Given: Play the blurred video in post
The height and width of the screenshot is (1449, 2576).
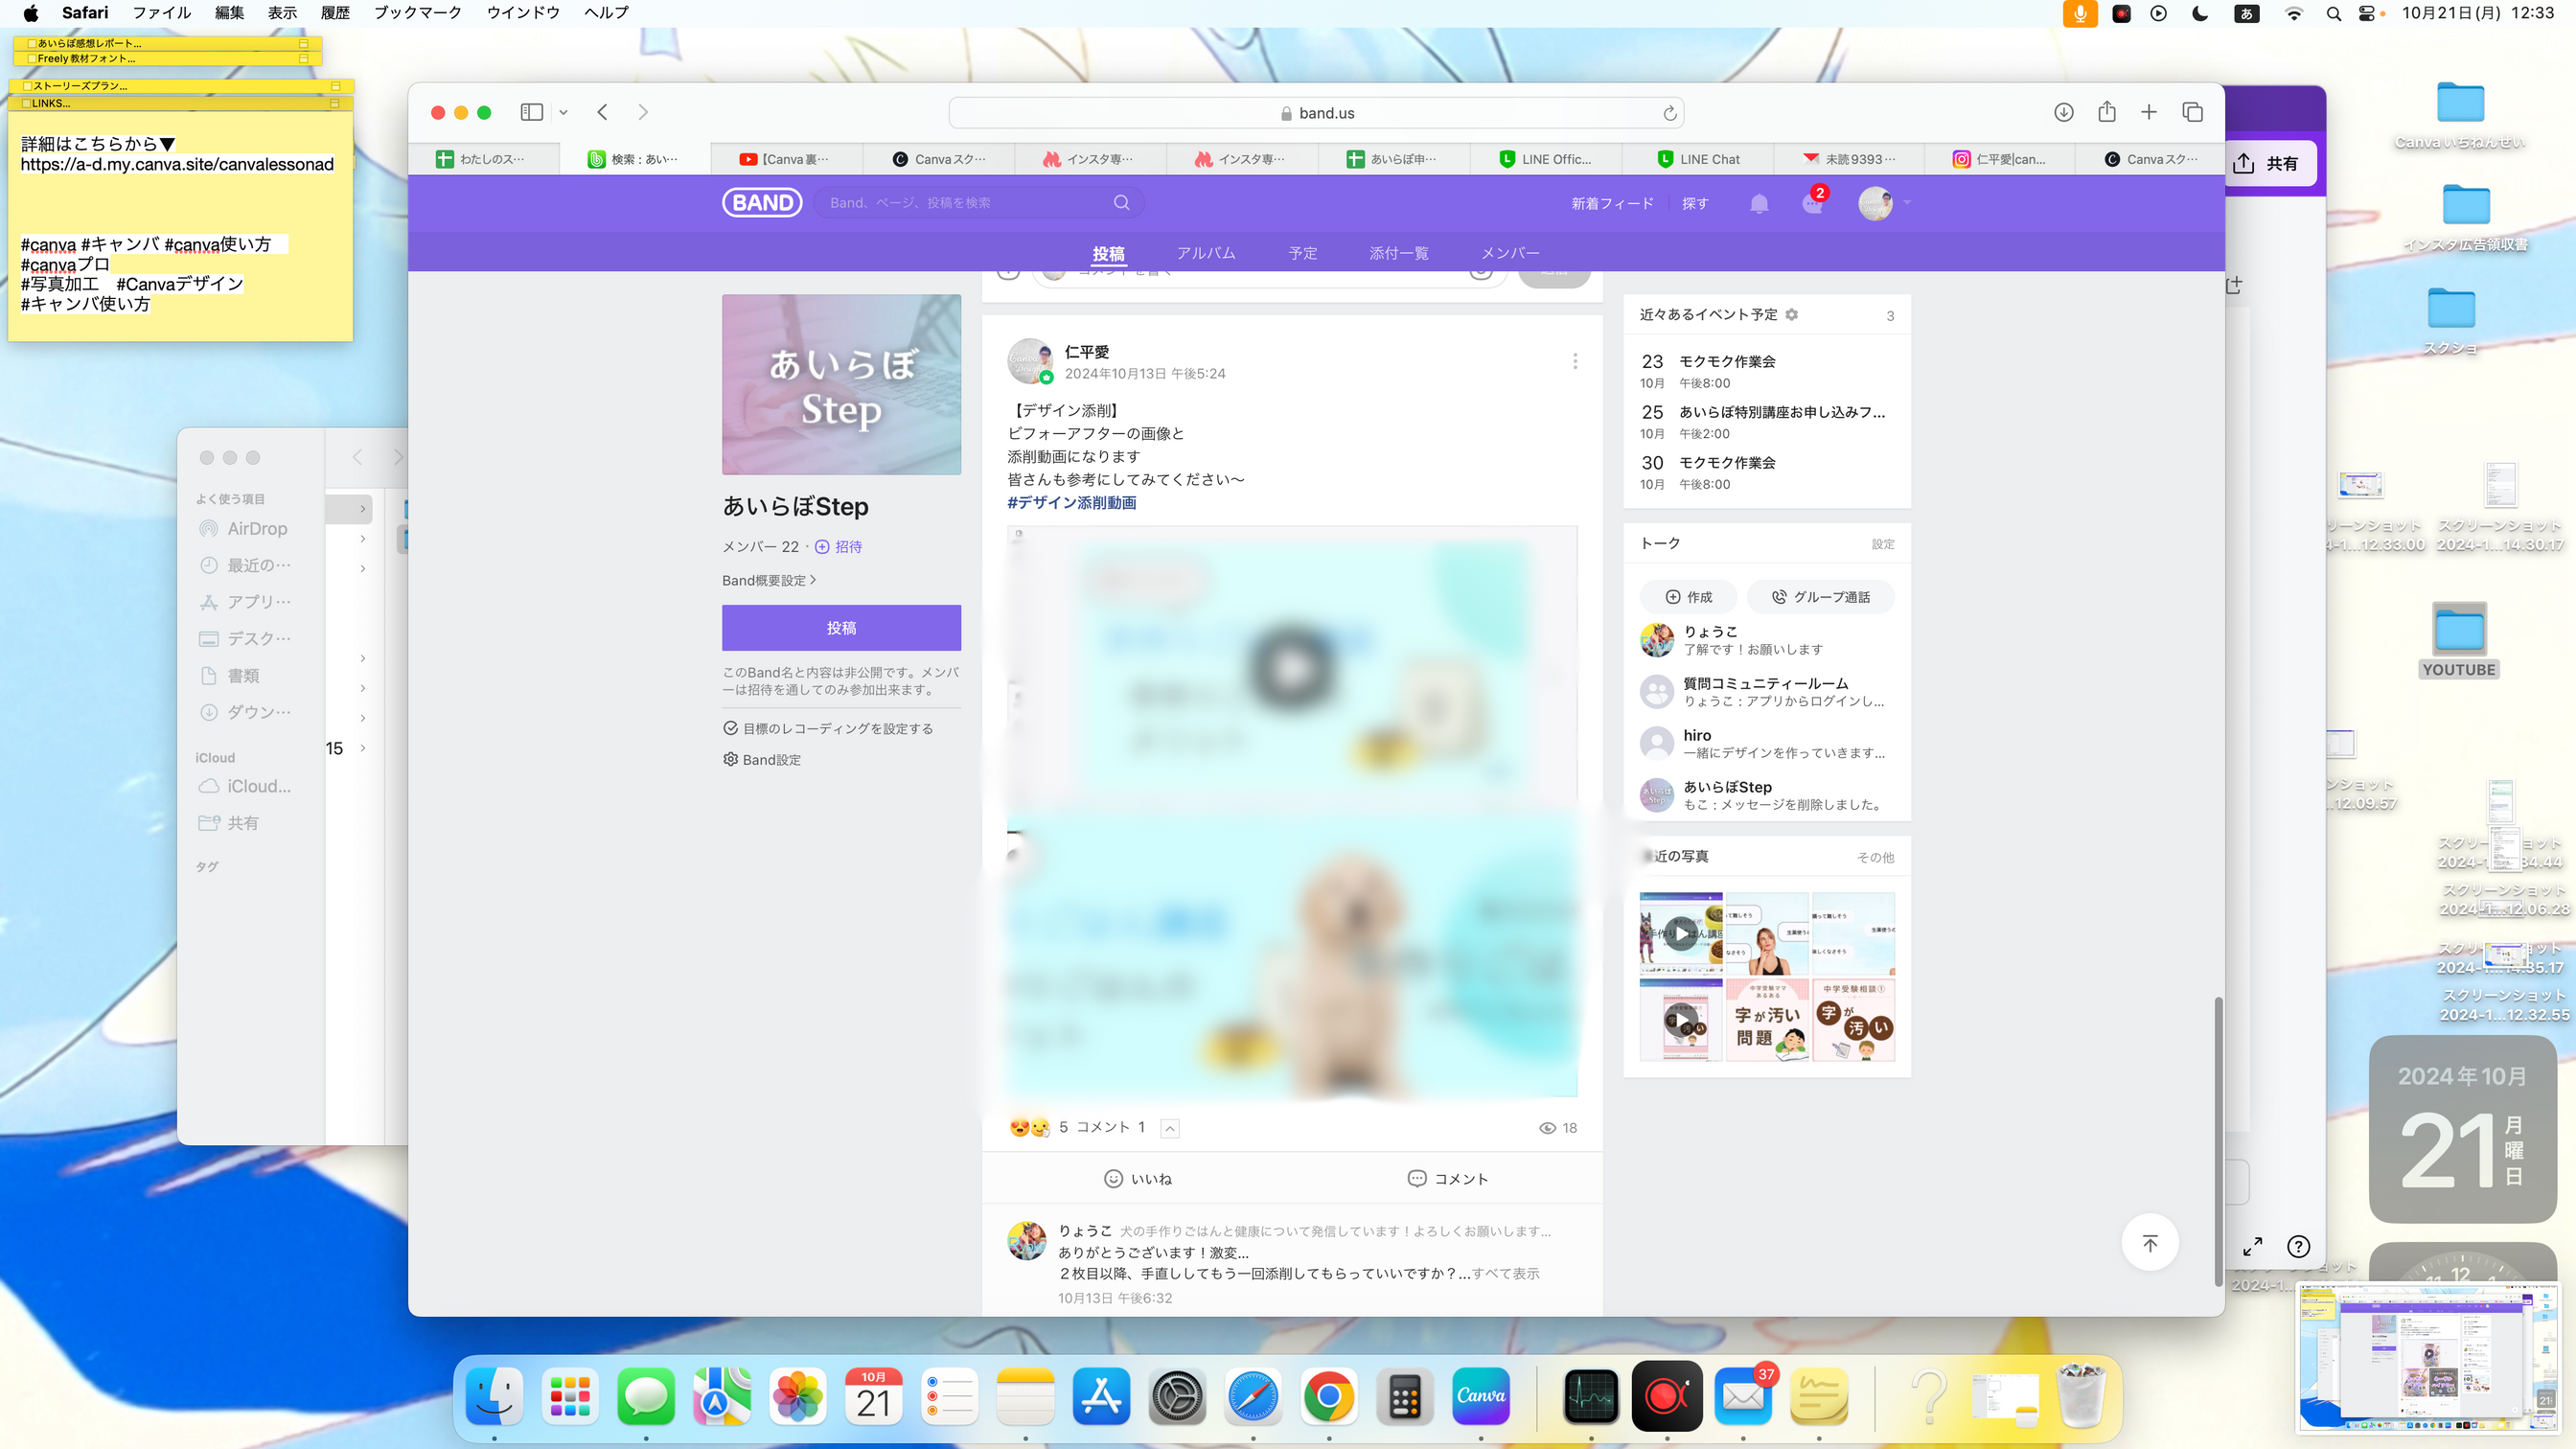Looking at the screenshot, I should [1291, 668].
